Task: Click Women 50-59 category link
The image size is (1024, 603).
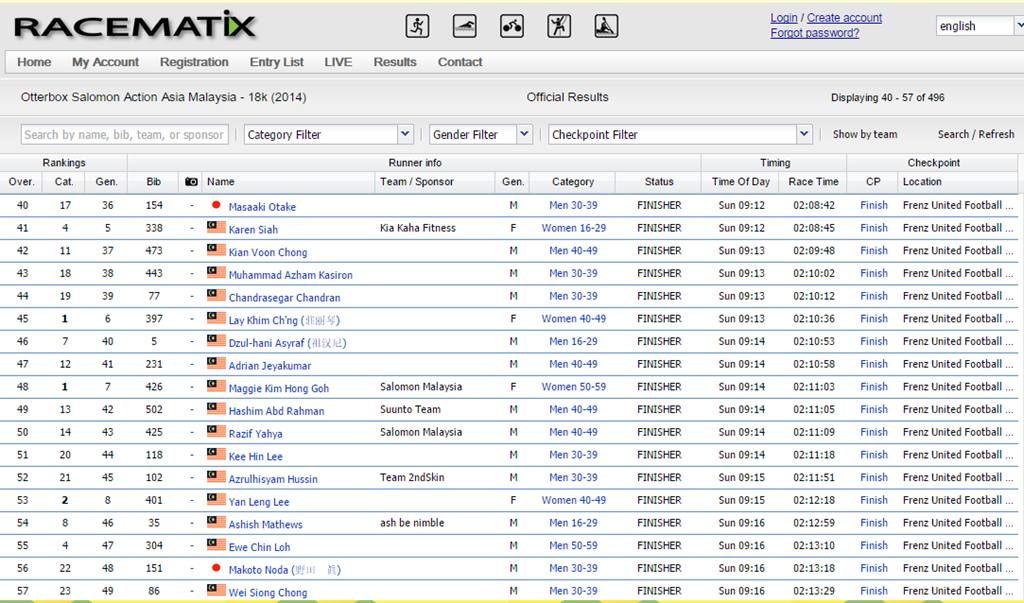Action: (x=573, y=387)
